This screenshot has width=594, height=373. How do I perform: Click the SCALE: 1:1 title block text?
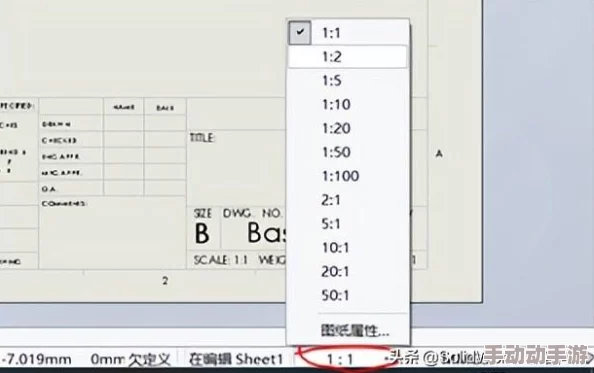coord(220,260)
